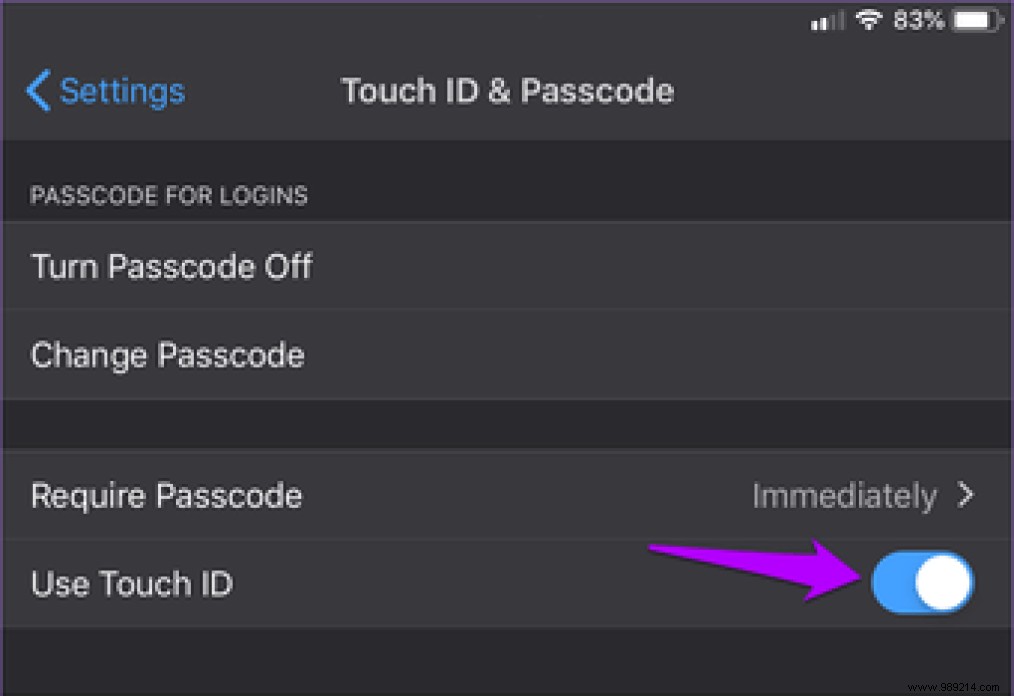1014x696 pixels.
Task: Tap the Wi-Fi icon in the status bar
Action: coord(868,19)
